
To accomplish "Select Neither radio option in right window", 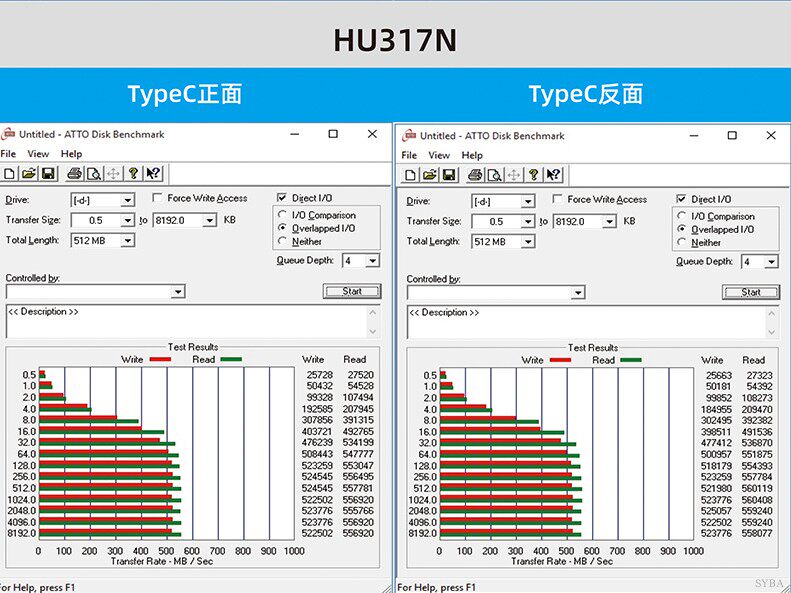I will pyautogui.click(x=682, y=242).
